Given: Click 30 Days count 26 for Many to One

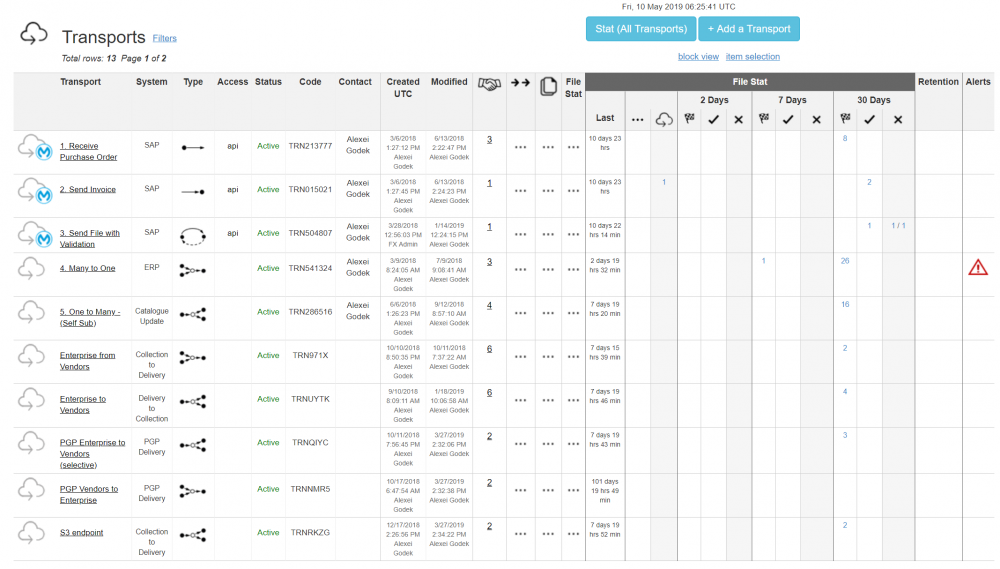Looking at the screenshot, I should (845, 260).
